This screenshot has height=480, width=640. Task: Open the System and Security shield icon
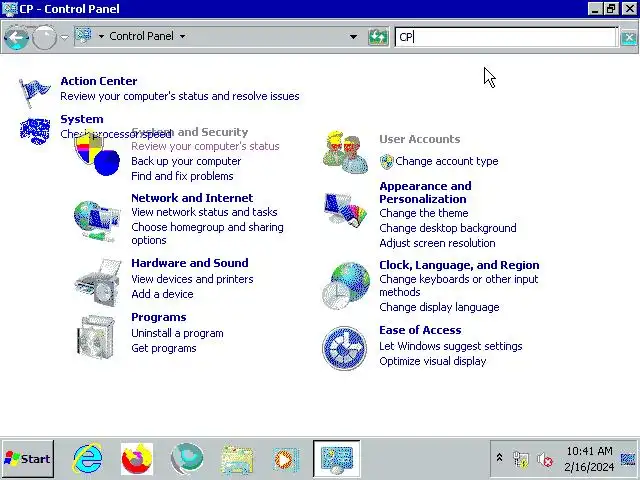click(97, 153)
